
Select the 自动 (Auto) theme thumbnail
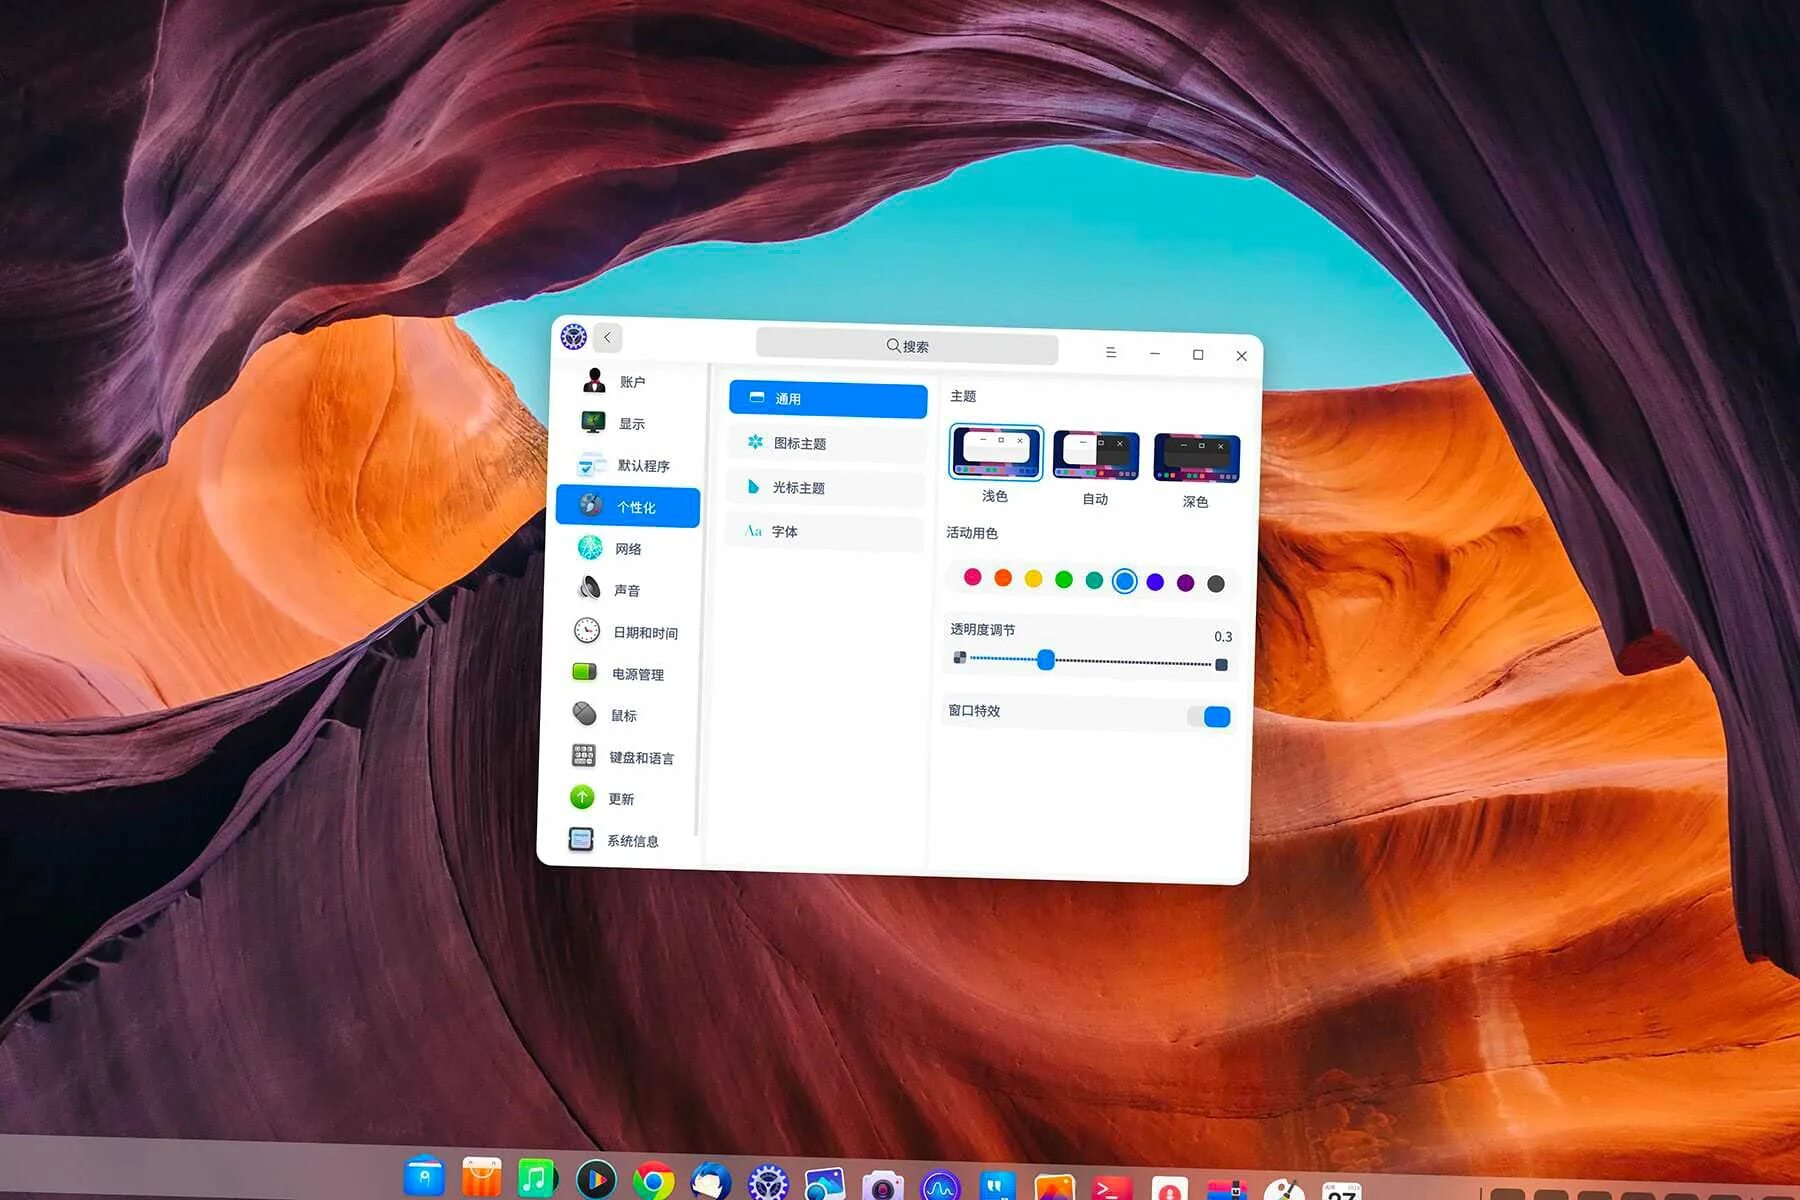tap(1096, 455)
